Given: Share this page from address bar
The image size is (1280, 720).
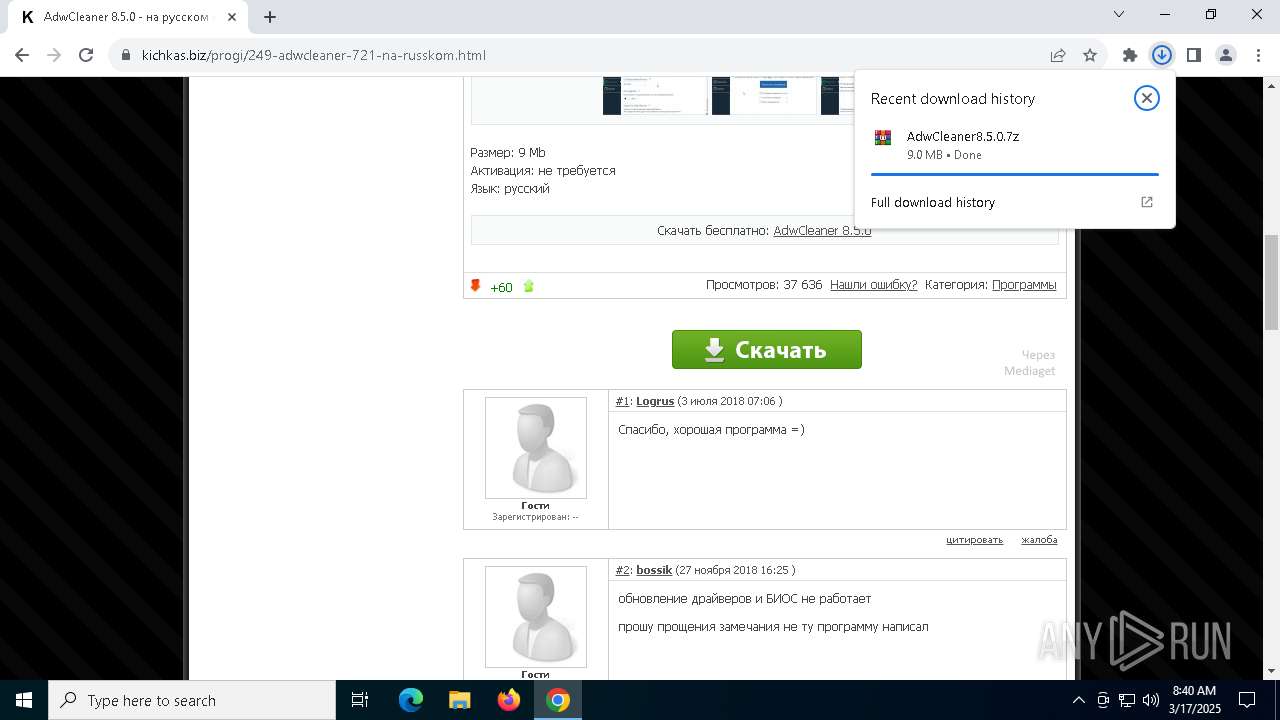Looking at the screenshot, I should [1058, 56].
